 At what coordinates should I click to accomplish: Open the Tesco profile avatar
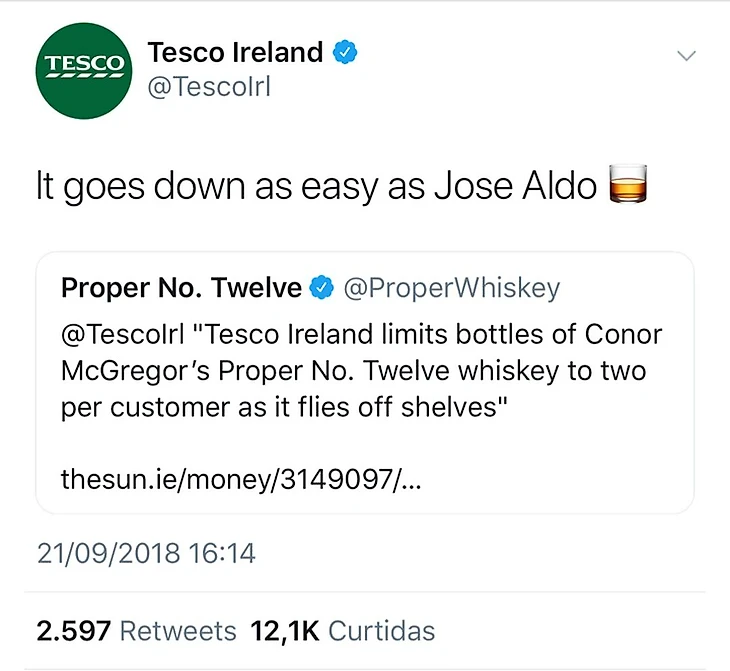click(x=84, y=69)
